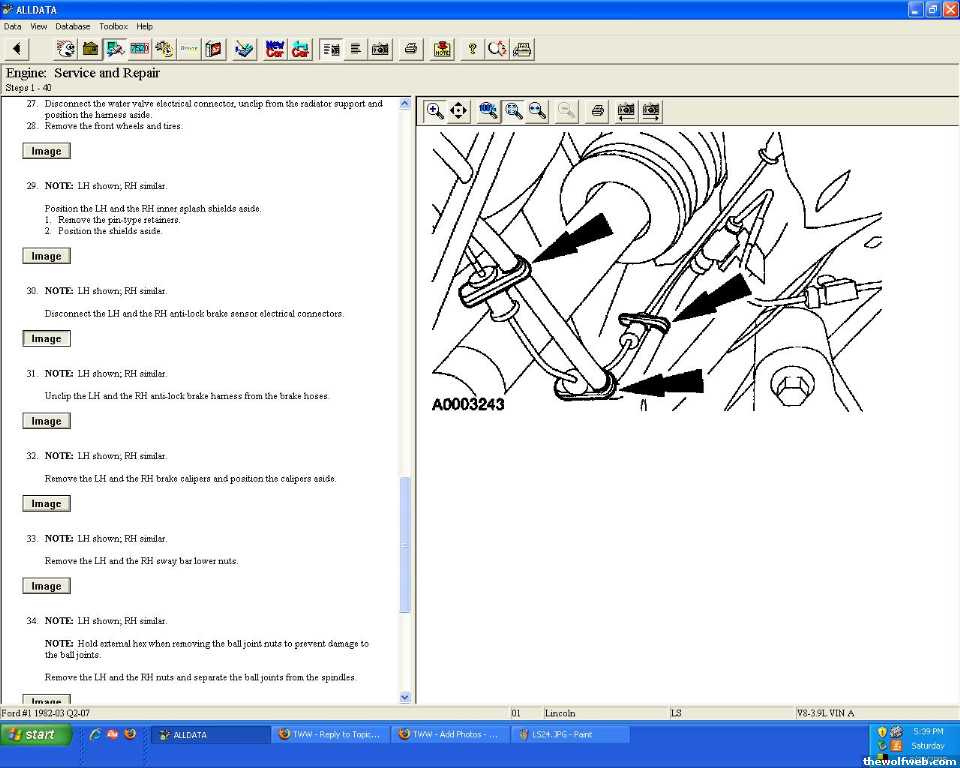Go to previous image camera icon
960x768 pixels.
point(626,111)
